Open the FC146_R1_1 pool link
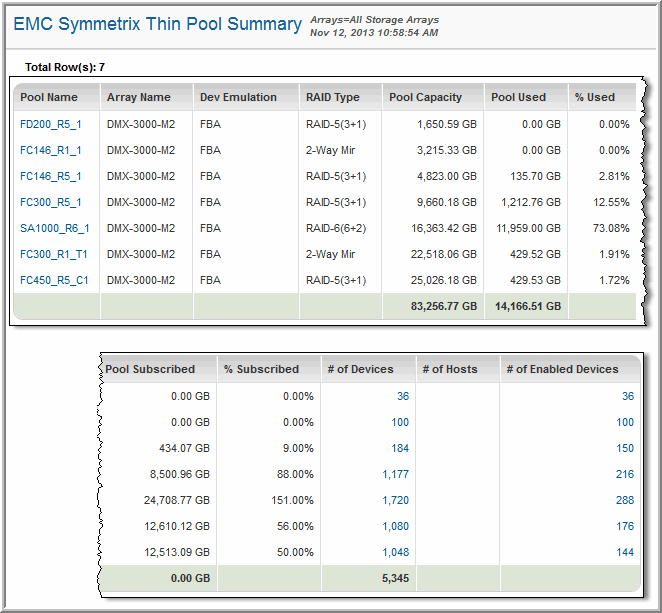The width and height of the screenshot is (662, 613). pyautogui.click(x=51, y=150)
